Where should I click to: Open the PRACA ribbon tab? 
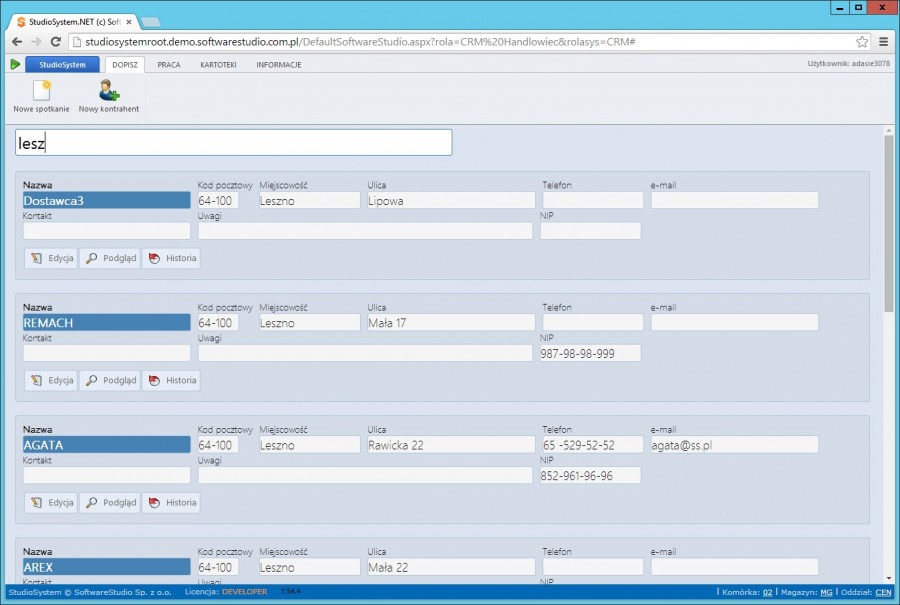click(x=169, y=65)
